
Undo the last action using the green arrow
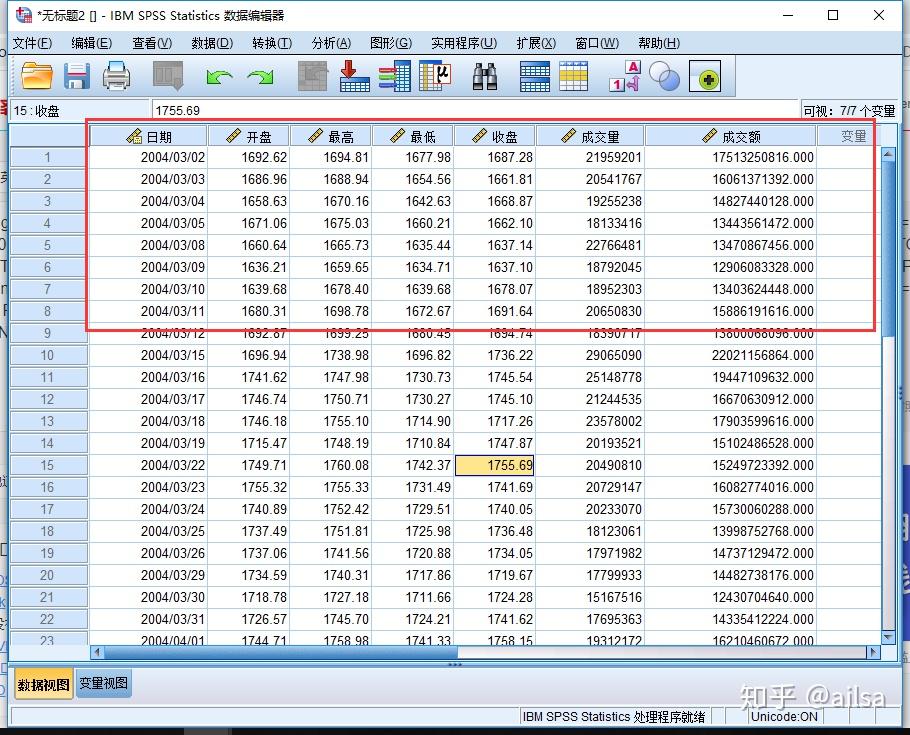(219, 77)
